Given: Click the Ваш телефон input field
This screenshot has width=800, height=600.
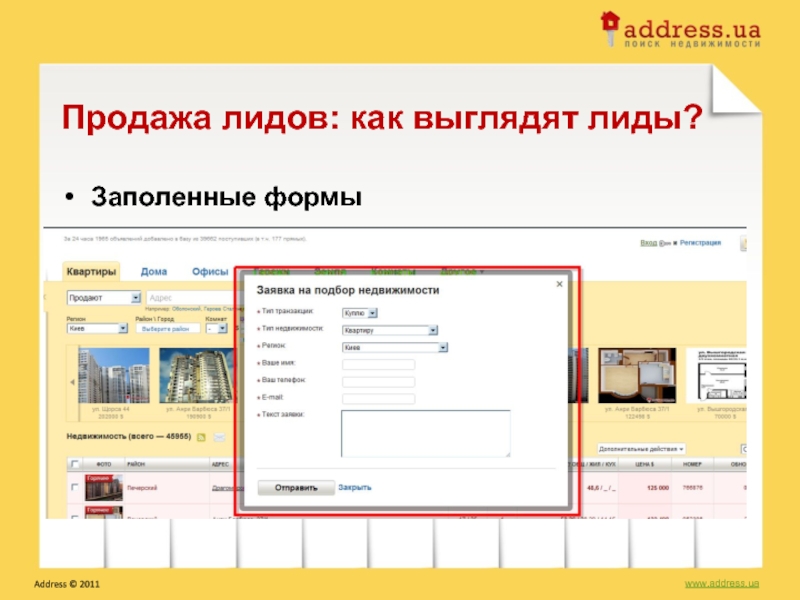Looking at the screenshot, I should [379, 382].
